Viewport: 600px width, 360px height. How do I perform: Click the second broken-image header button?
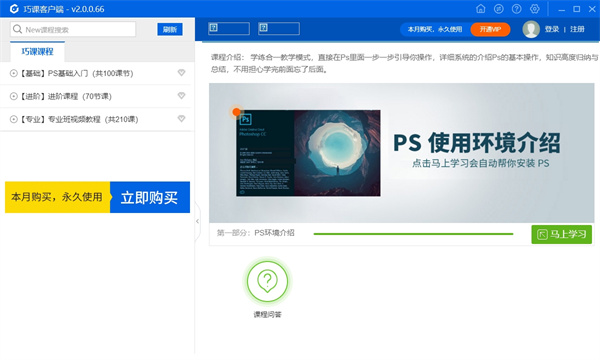tap(279, 28)
